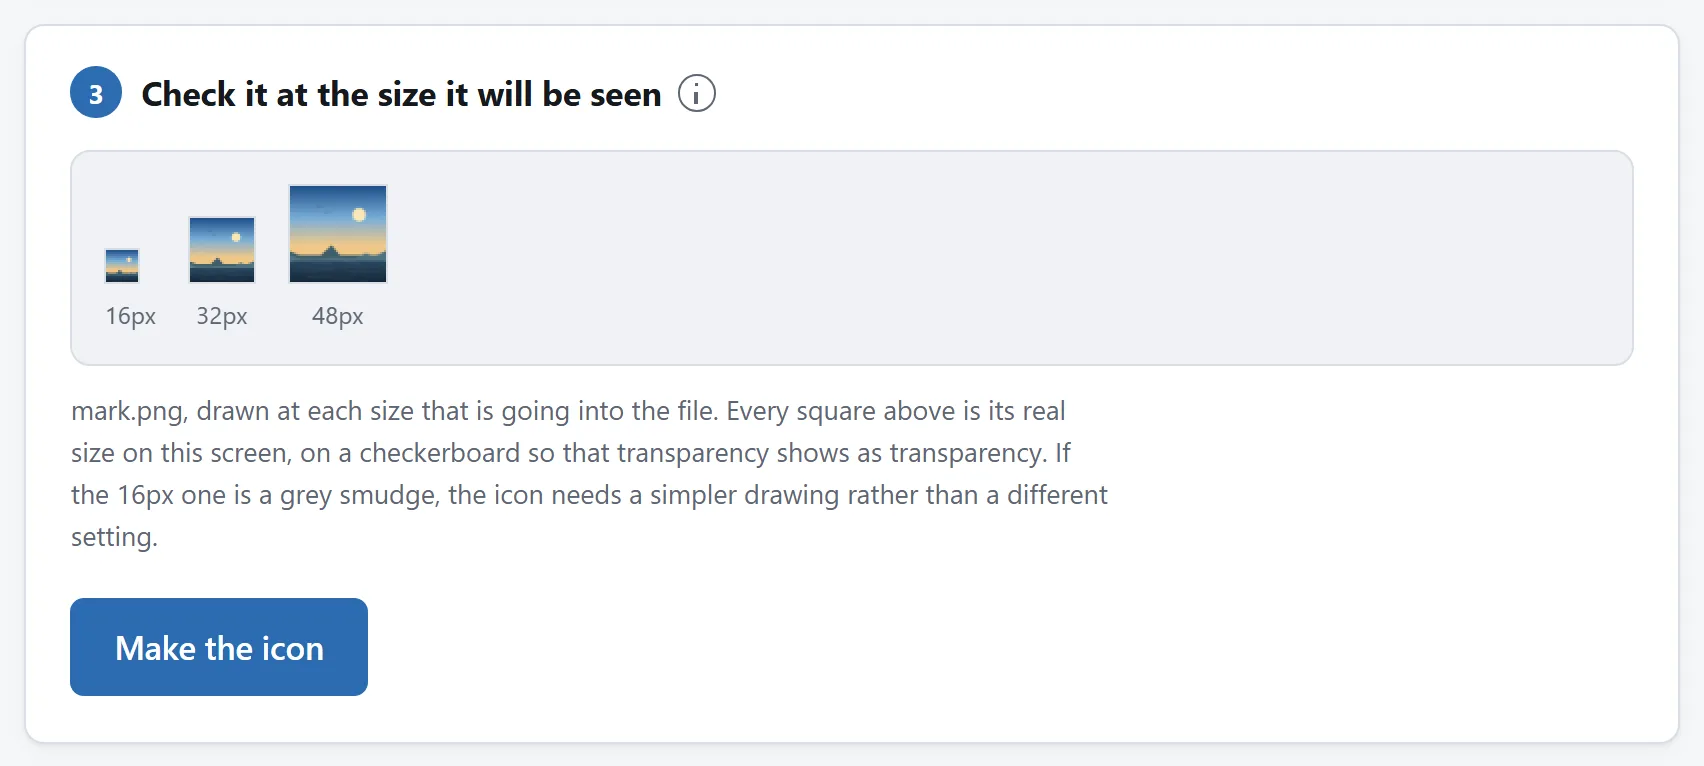This screenshot has height=766, width=1704.
Task: Click the "Check it at the size" heading
Action: click(x=401, y=94)
